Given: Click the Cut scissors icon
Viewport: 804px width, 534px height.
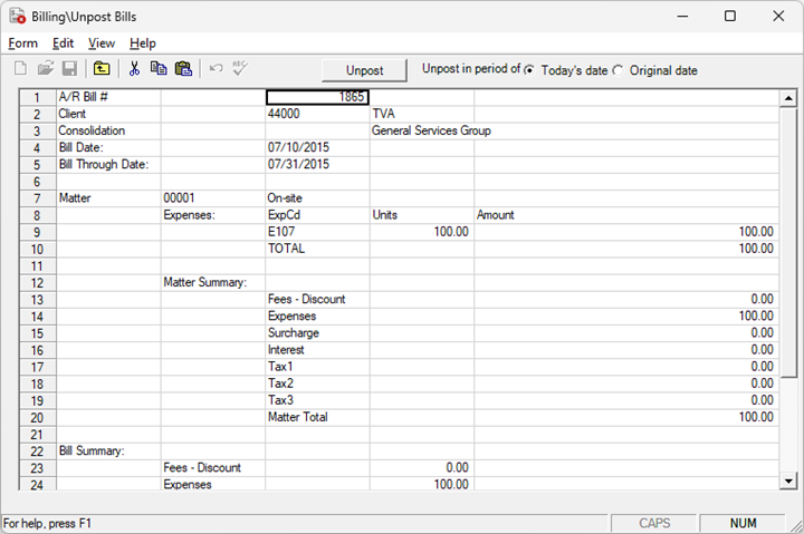Looking at the screenshot, I should coord(133,69).
